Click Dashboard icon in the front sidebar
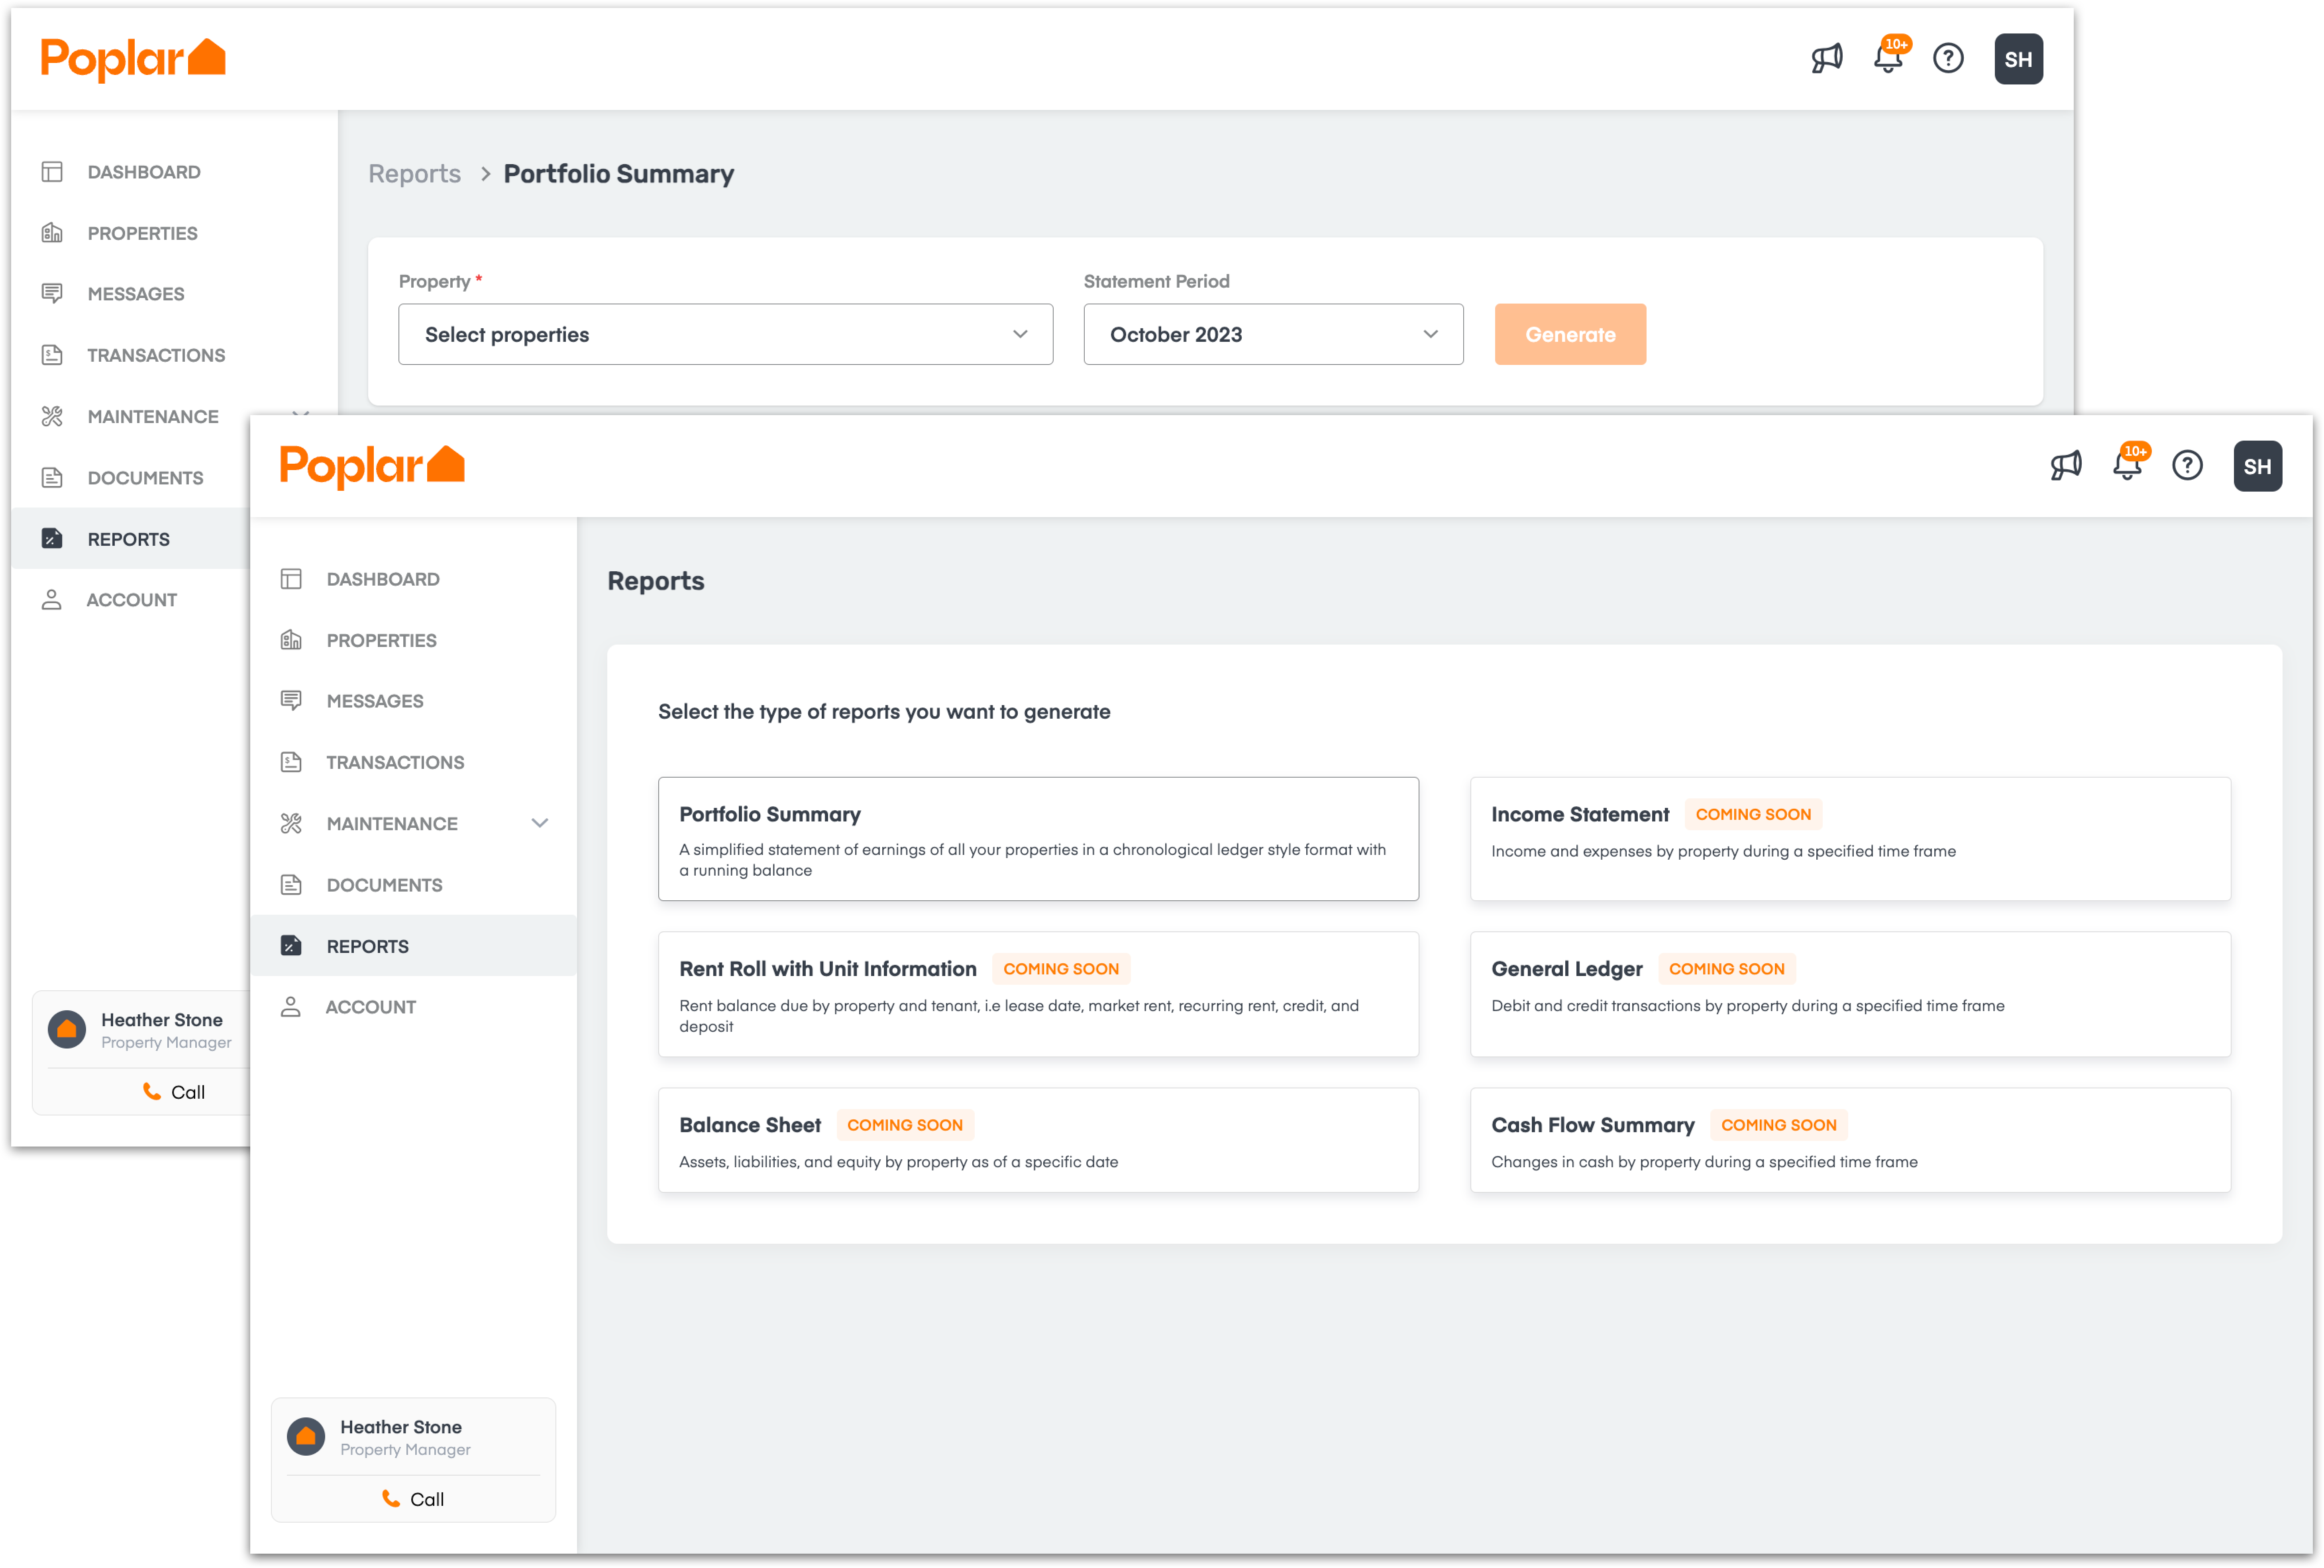The height and width of the screenshot is (1568, 2324). tap(291, 579)
